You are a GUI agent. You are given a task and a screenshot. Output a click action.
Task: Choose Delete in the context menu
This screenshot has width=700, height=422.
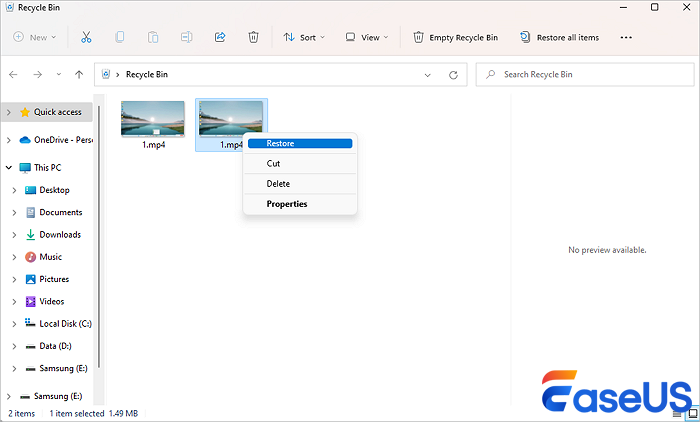[278, 184]
